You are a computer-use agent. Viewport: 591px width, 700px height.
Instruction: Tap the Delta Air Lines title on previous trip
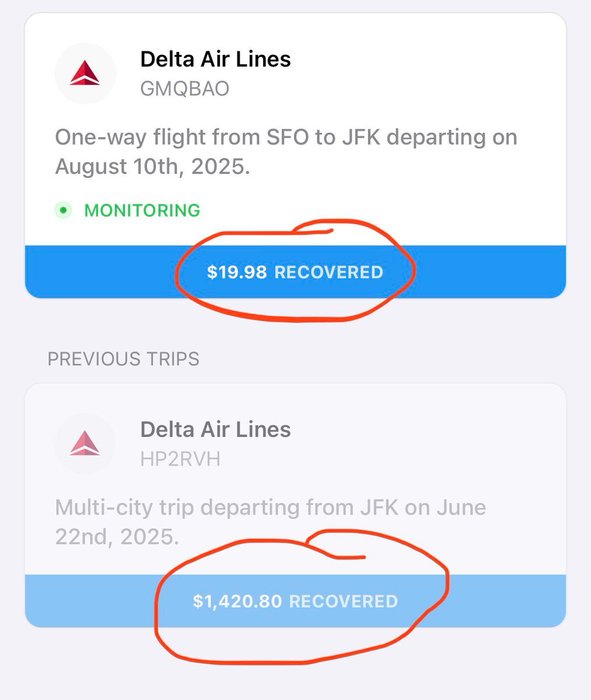click(x=216, y=429)
